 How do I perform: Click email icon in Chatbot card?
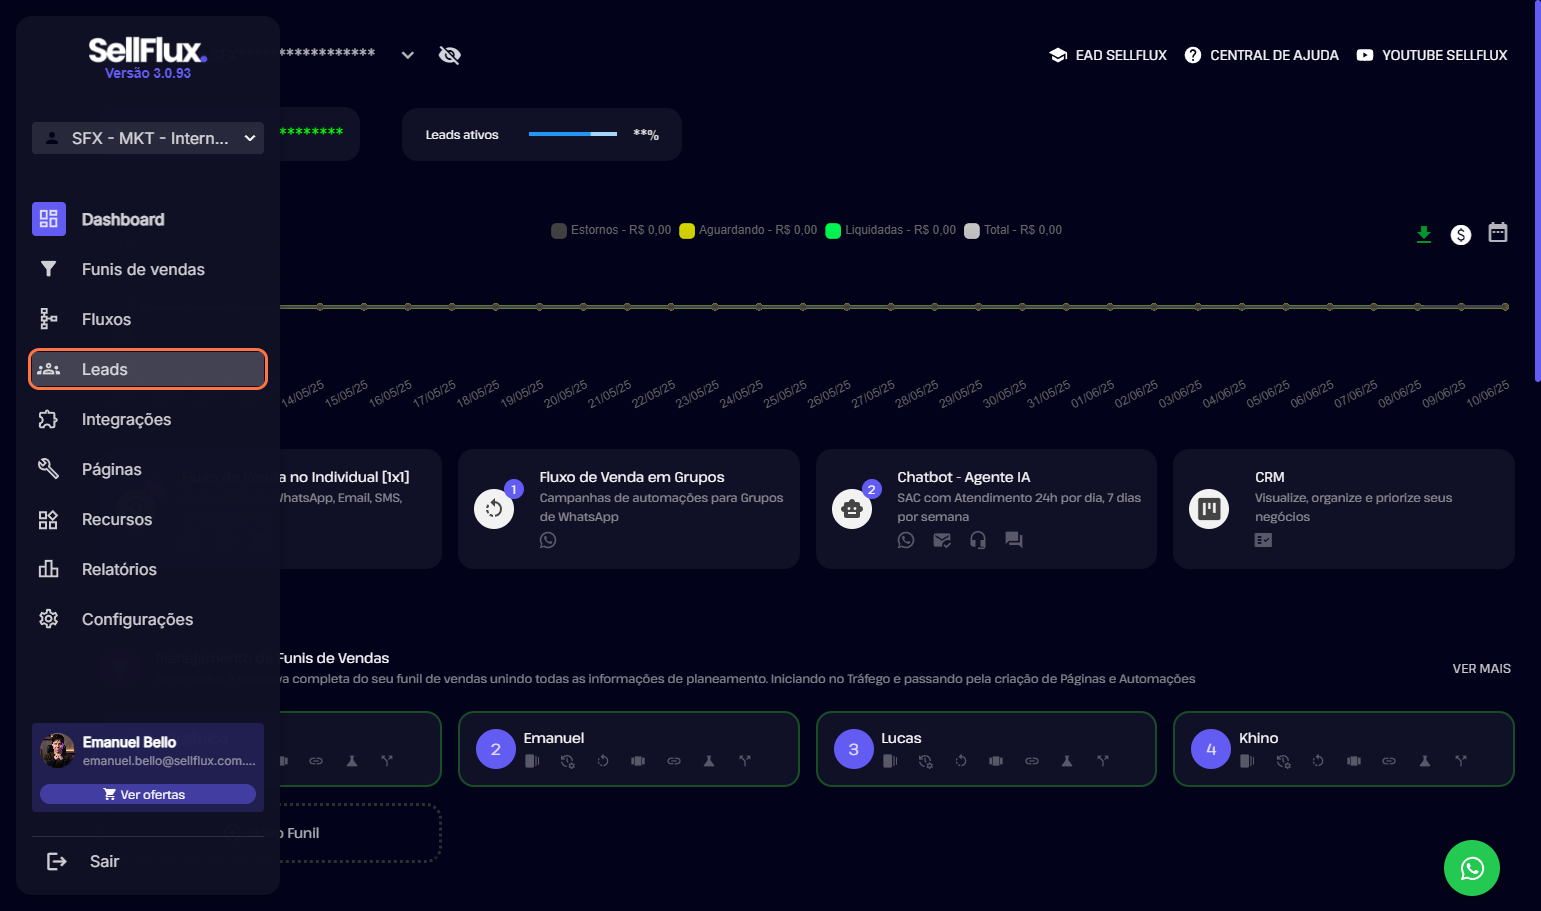(x=942, y=540)
